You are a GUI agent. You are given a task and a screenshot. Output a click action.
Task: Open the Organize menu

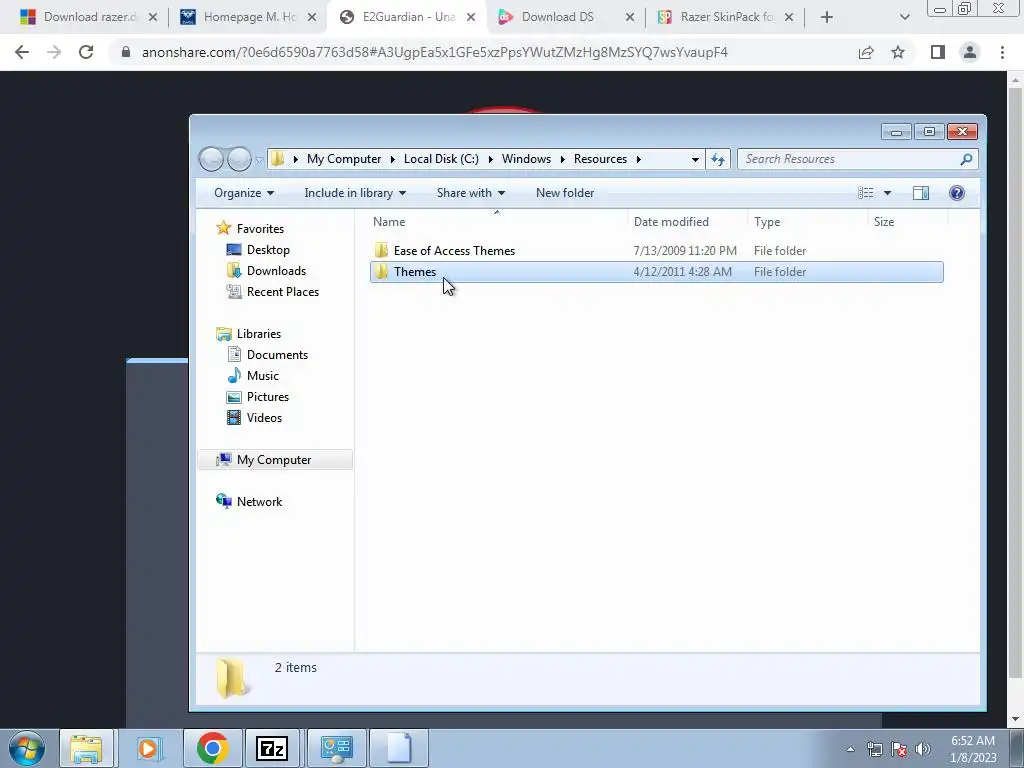click(x=244, y=193)
